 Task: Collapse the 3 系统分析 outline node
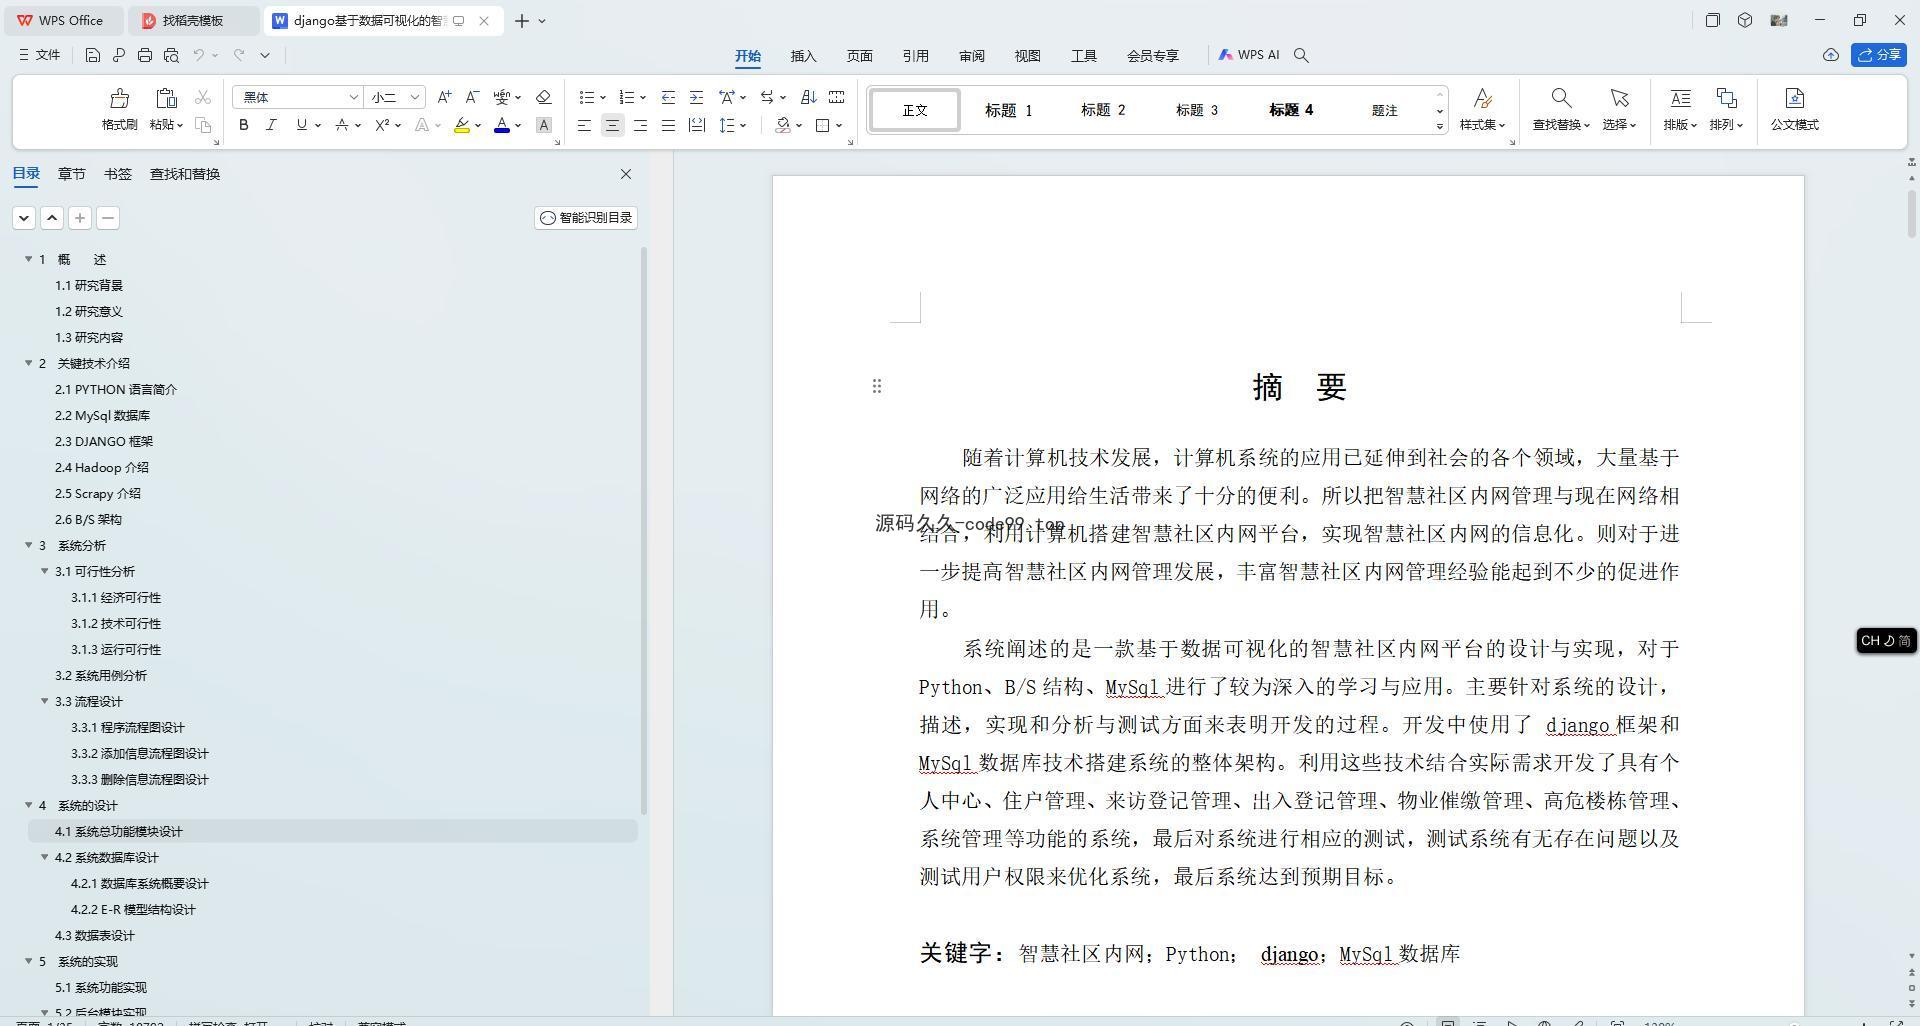29,545
